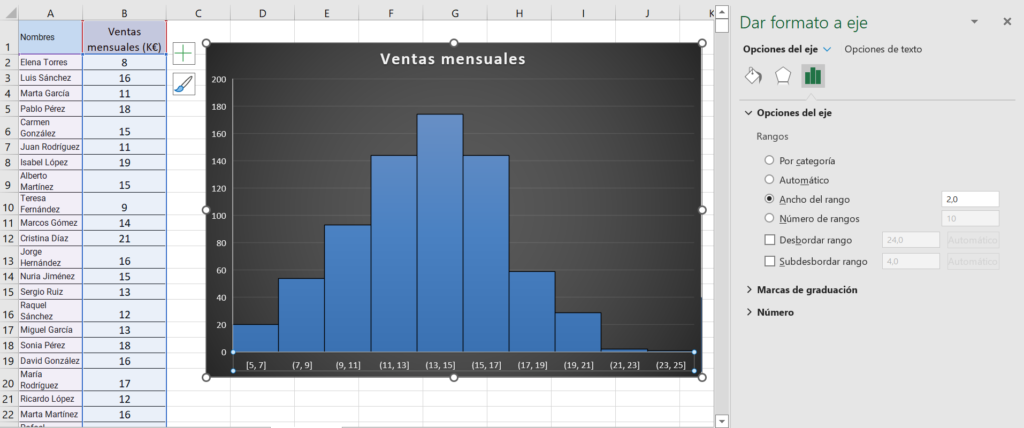
Task: Select column D header
Action: [x=262, y=13]
